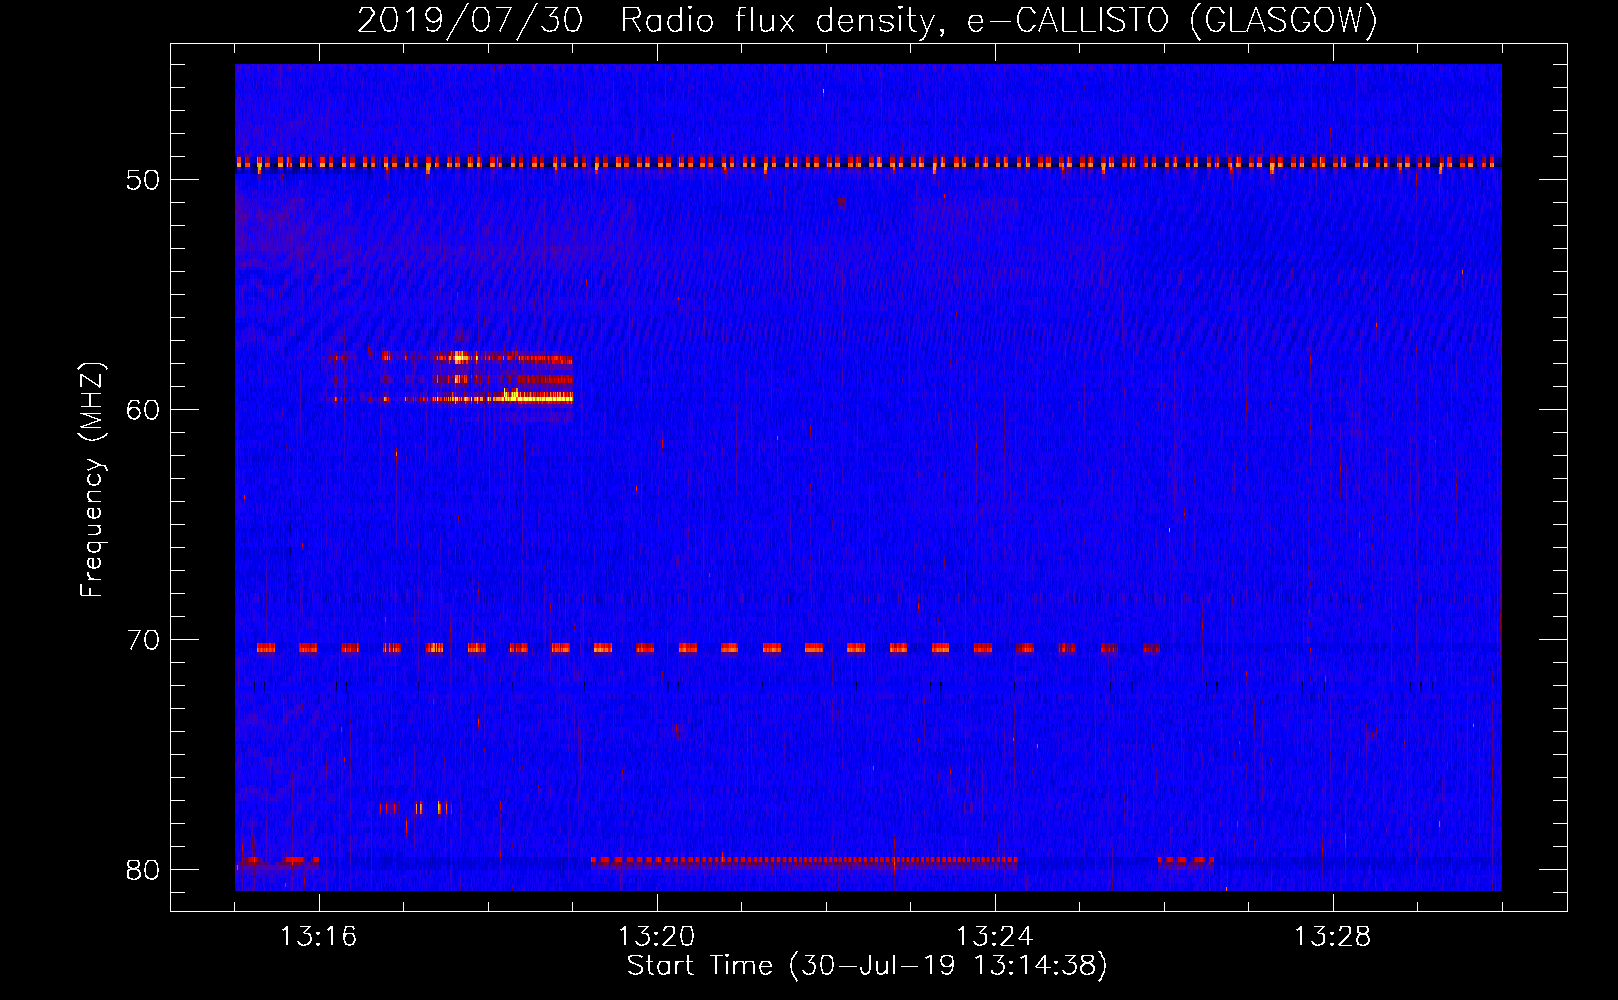Screen dimensions: 1618x1000
Task: Click the plot title '2019/07/30 Radio flux density, e-CALLISTO (GLASGOW)'
Action: 867,20
